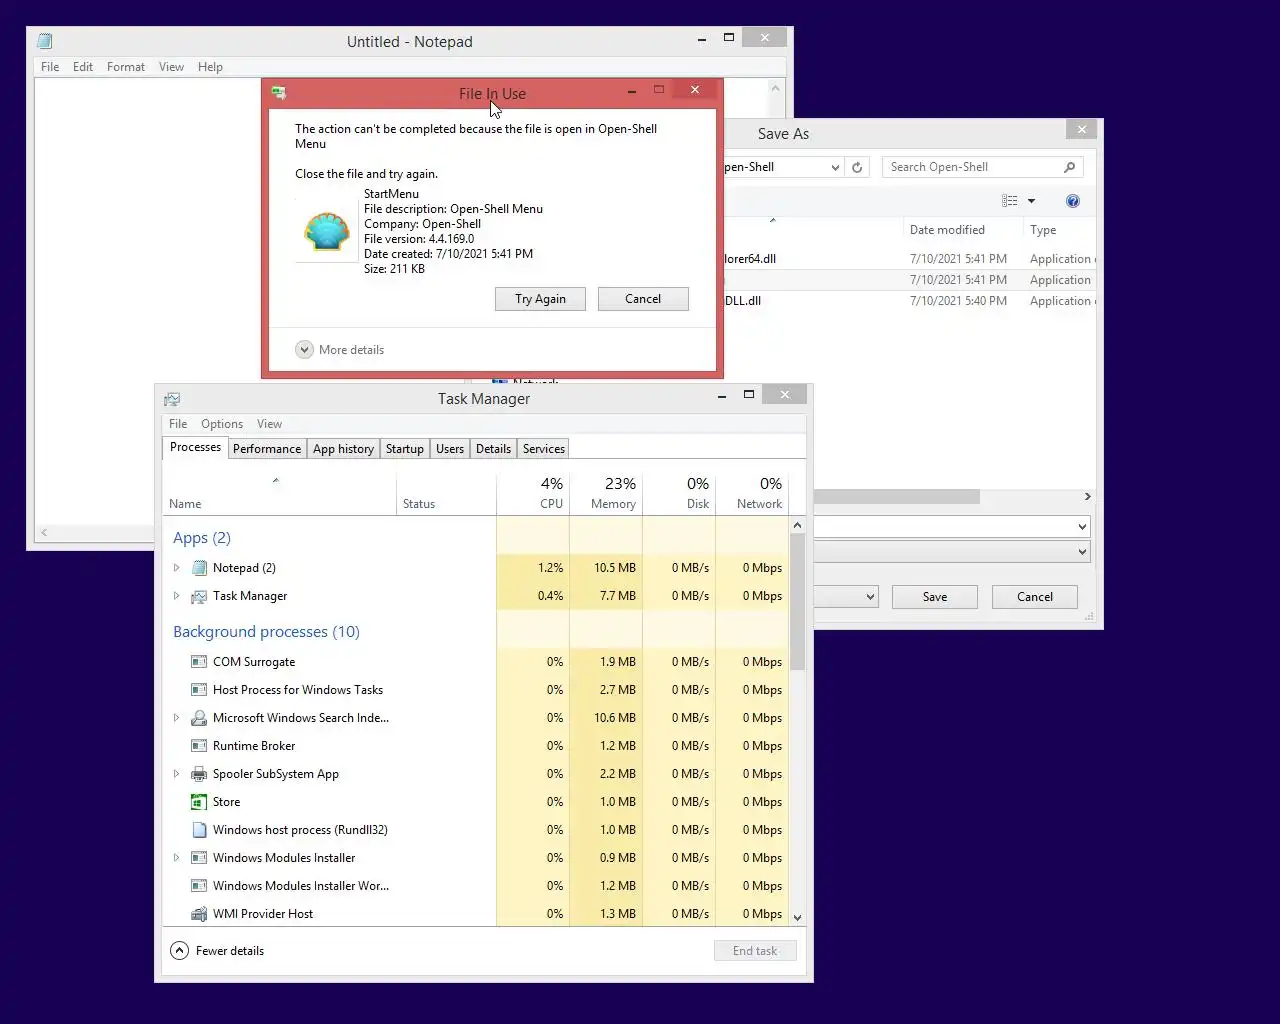The height and width of the screenshot is (1024, 1280).
Task: Cancel the File In Use dialog
Action: 643,299
